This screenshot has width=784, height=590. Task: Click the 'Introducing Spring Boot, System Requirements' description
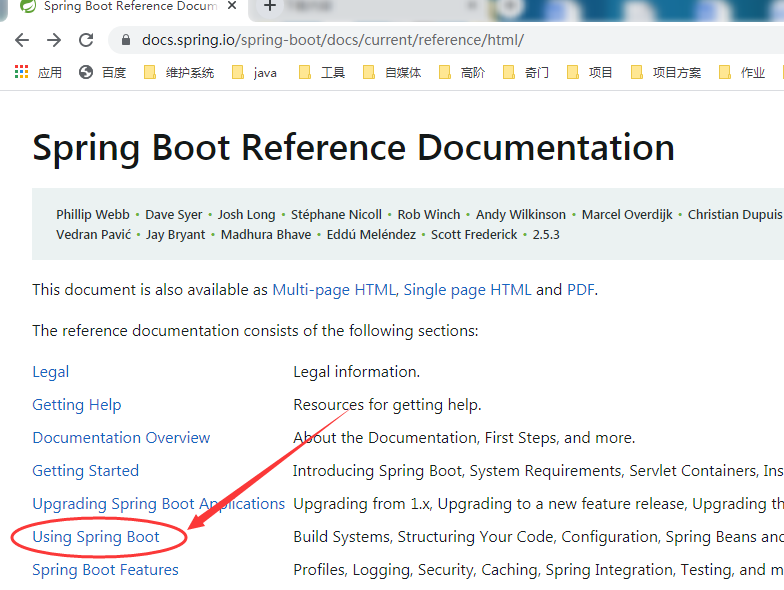[x=538, y=470]
